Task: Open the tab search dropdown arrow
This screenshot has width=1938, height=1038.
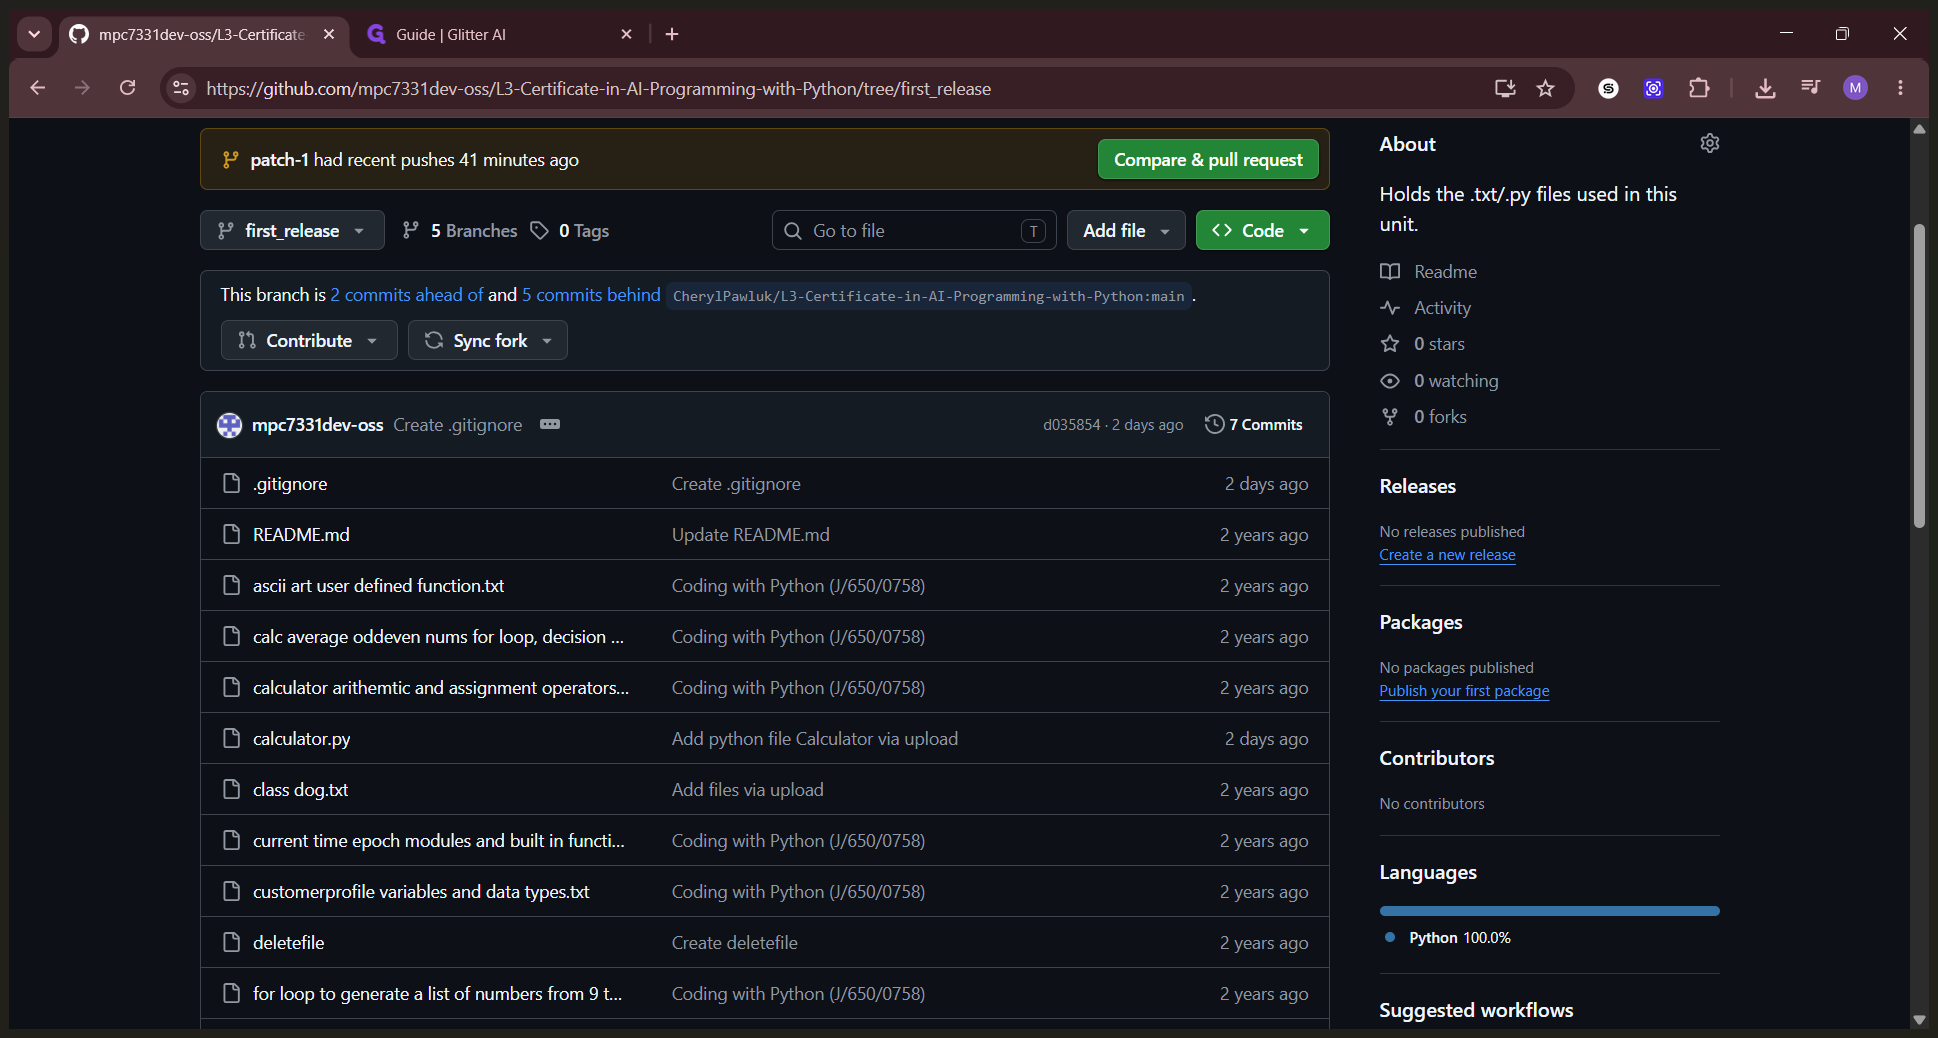Action: point(34,34)
